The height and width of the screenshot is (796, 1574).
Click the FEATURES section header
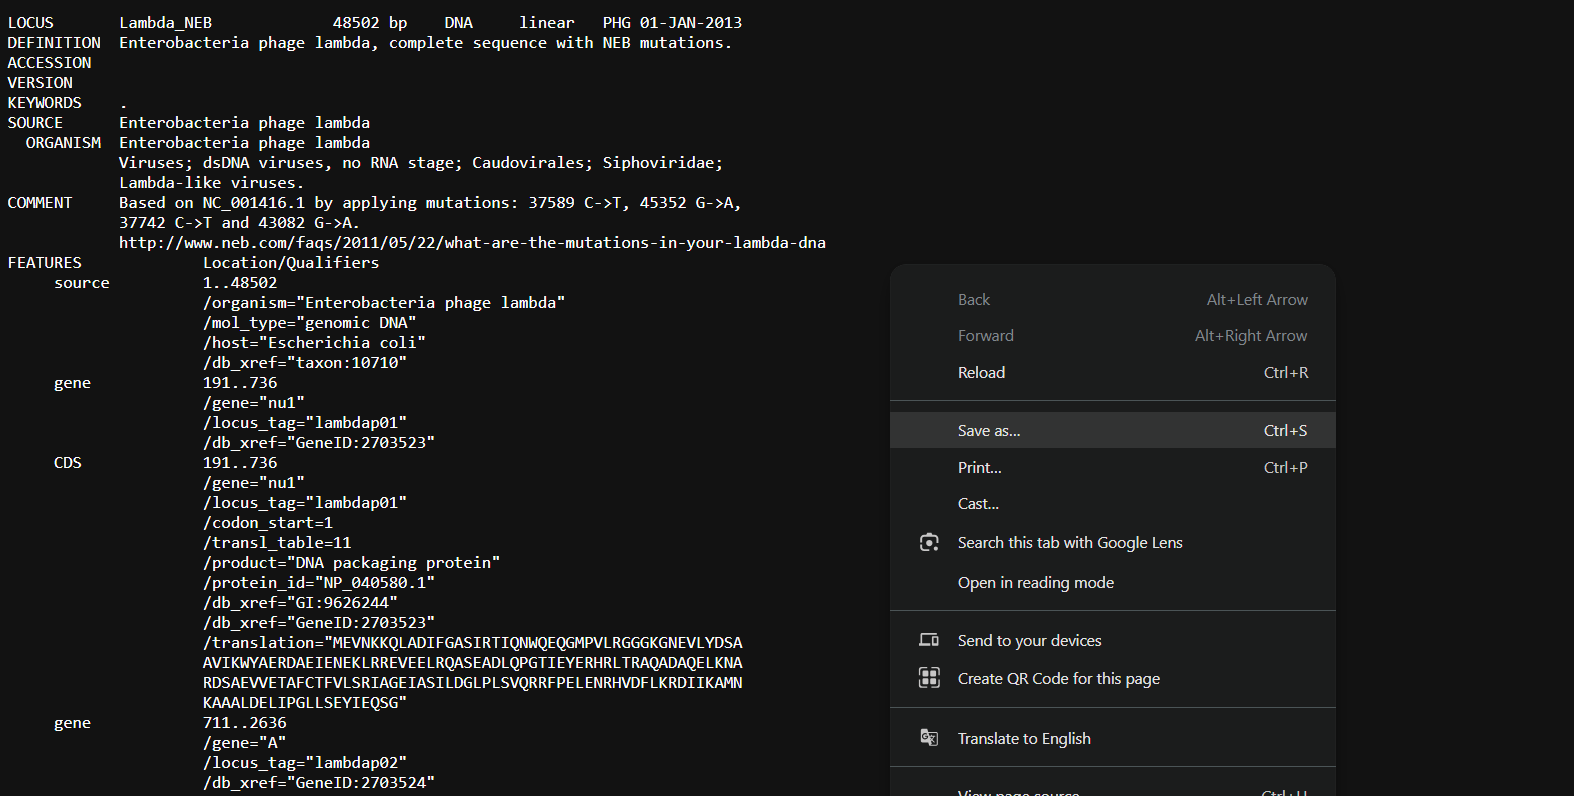tap(45, 263)
